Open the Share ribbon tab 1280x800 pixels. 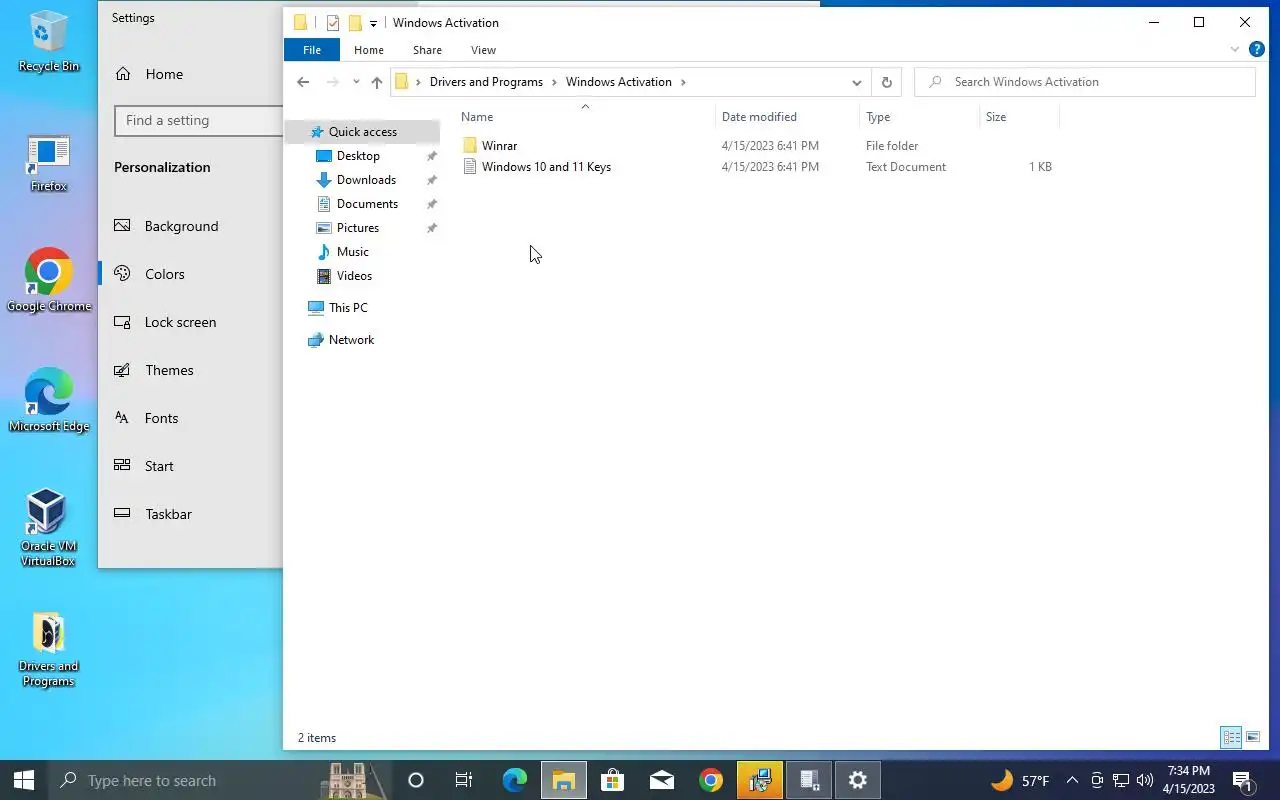[427, 50]
